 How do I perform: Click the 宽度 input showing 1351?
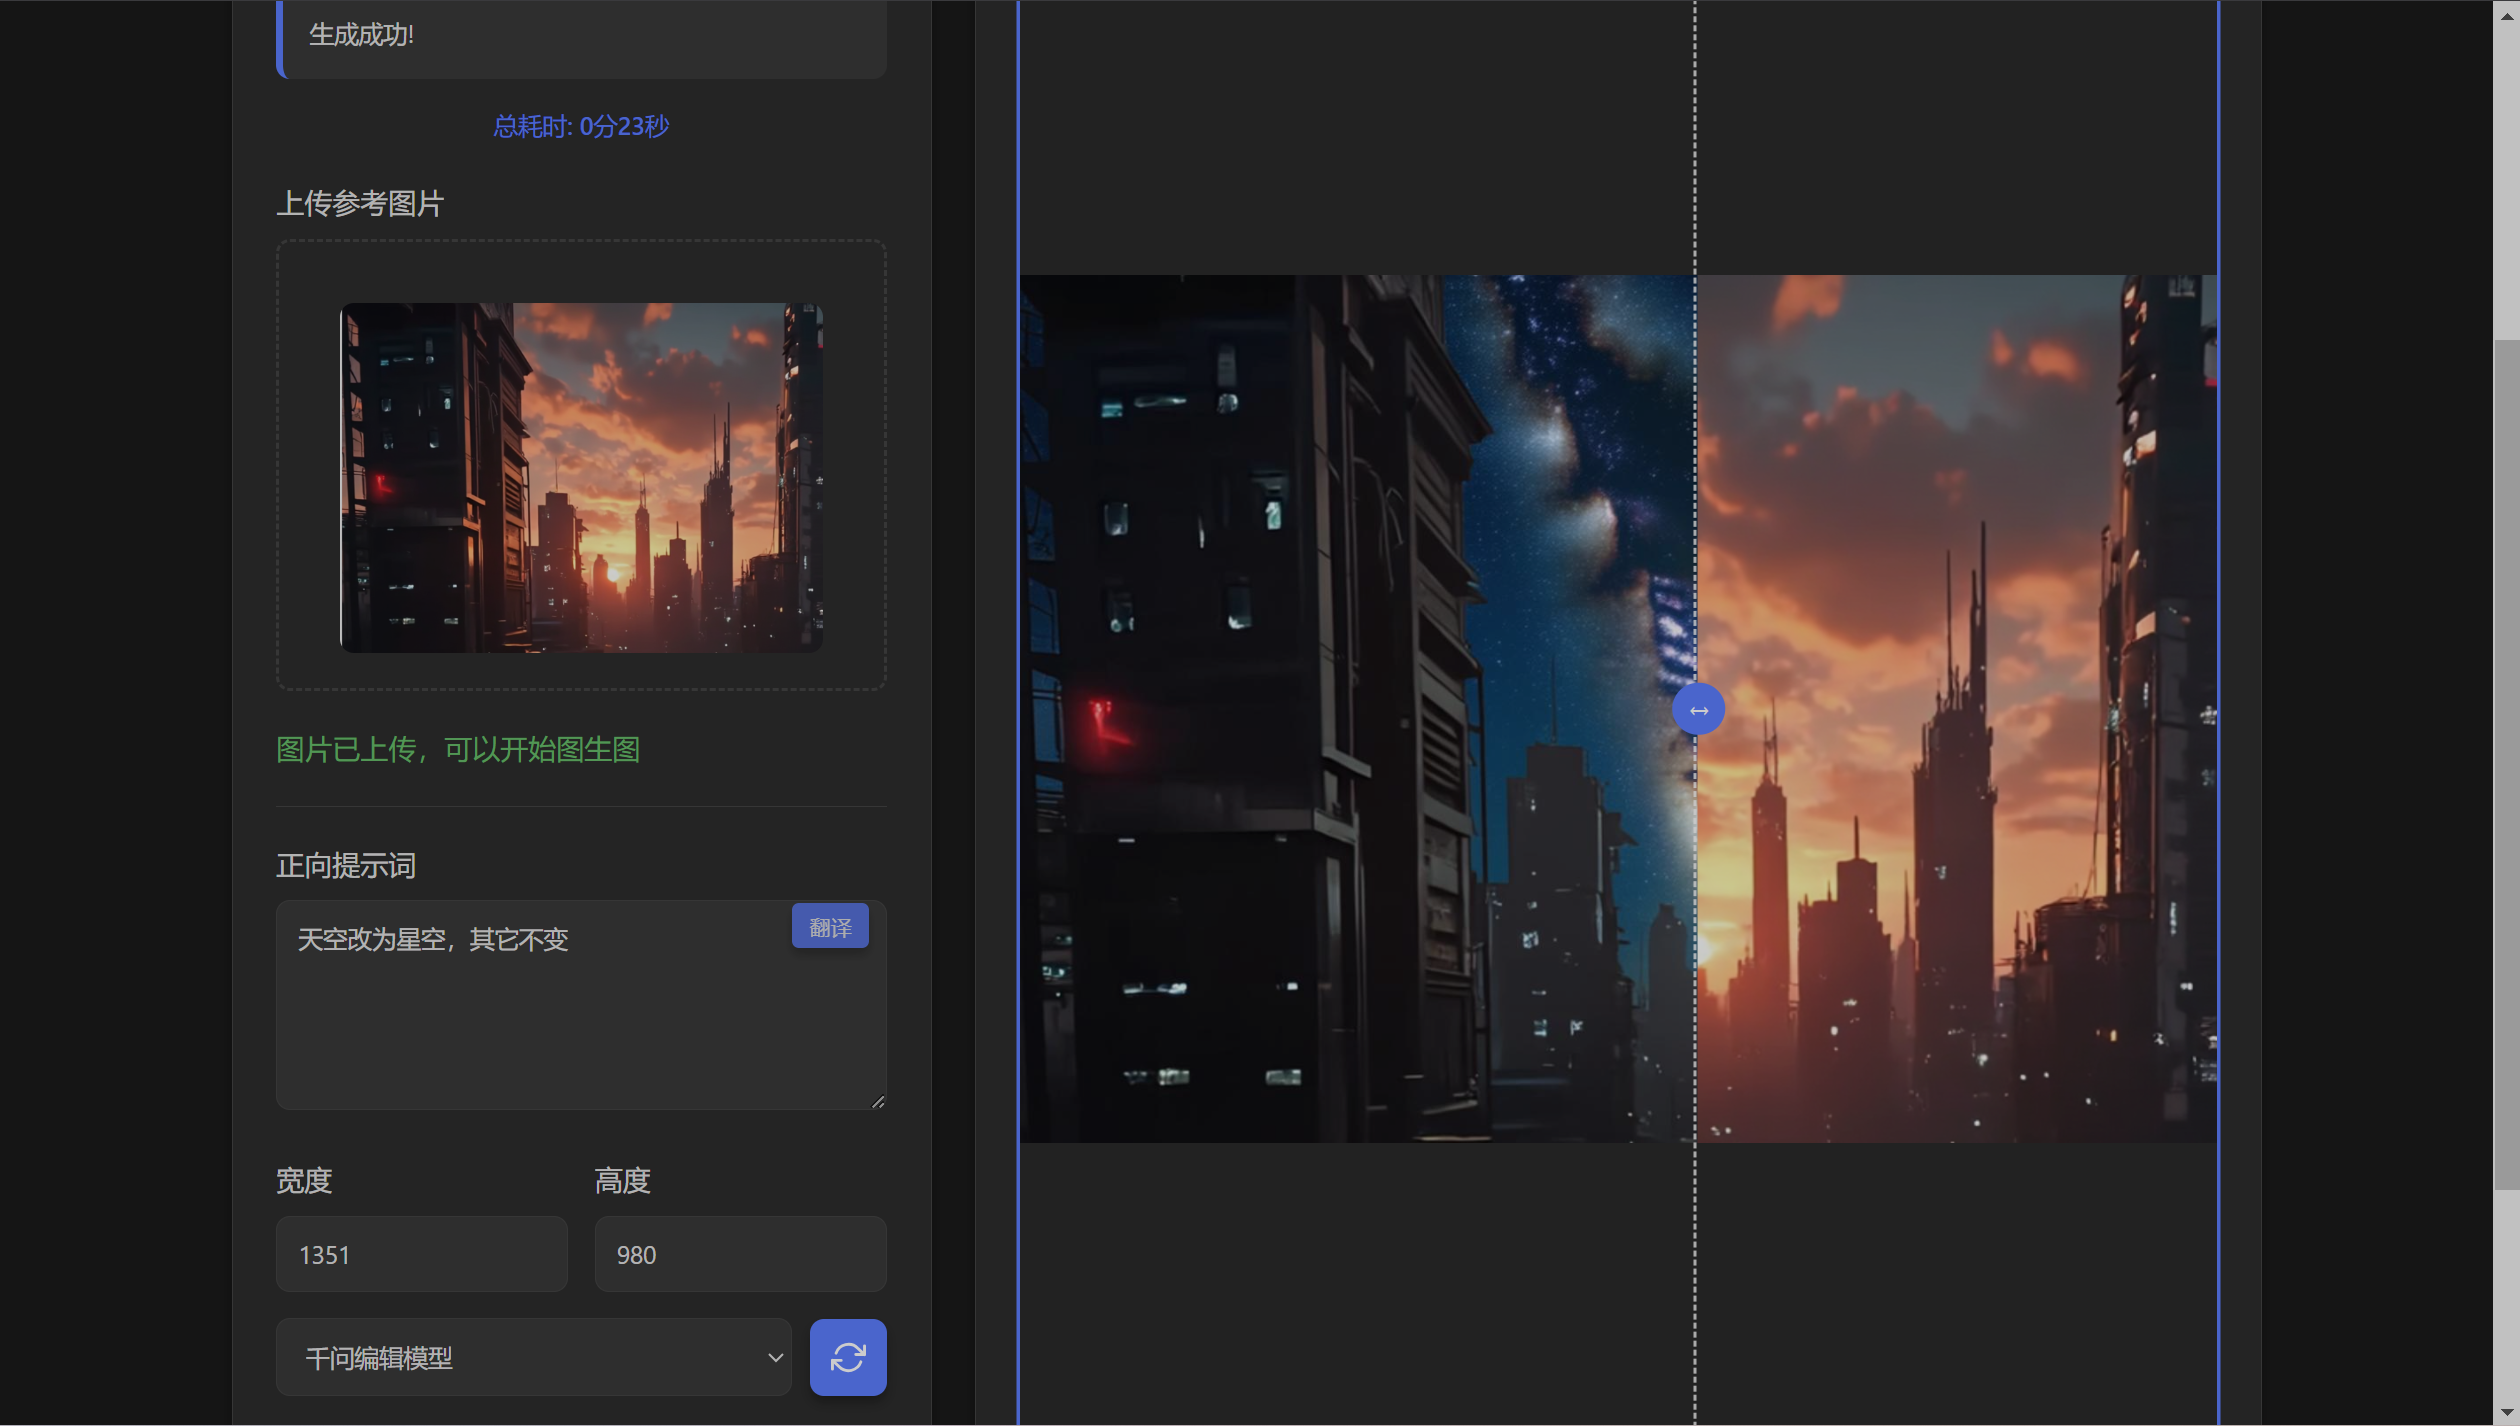(421, 1254)
